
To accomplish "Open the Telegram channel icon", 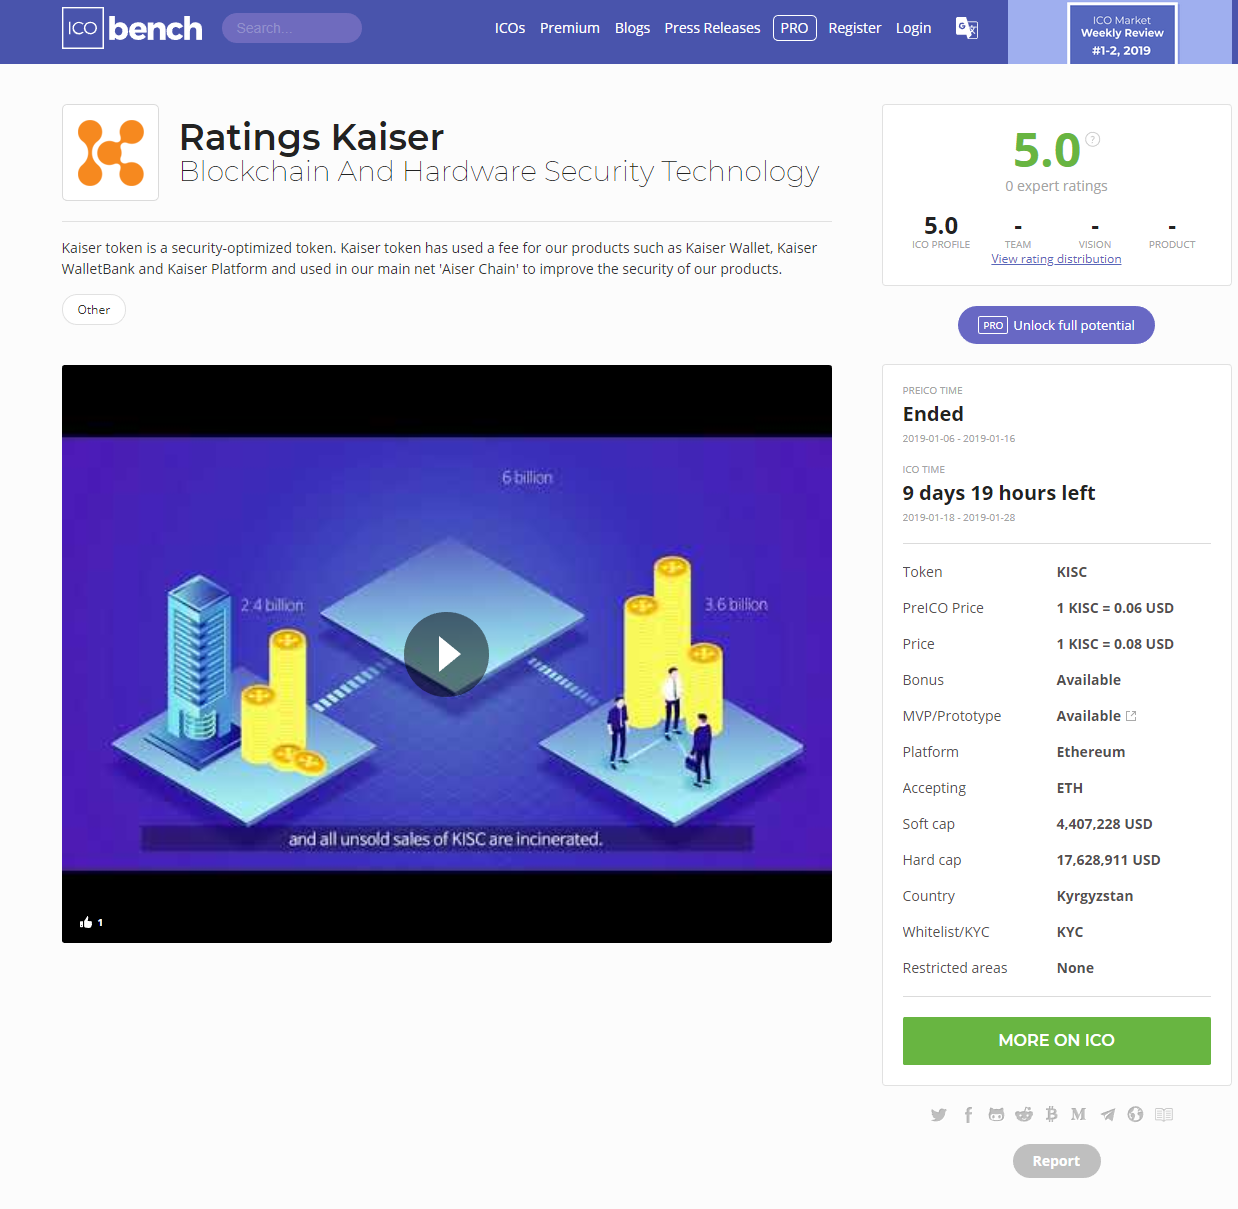I will point(1108,1115).
